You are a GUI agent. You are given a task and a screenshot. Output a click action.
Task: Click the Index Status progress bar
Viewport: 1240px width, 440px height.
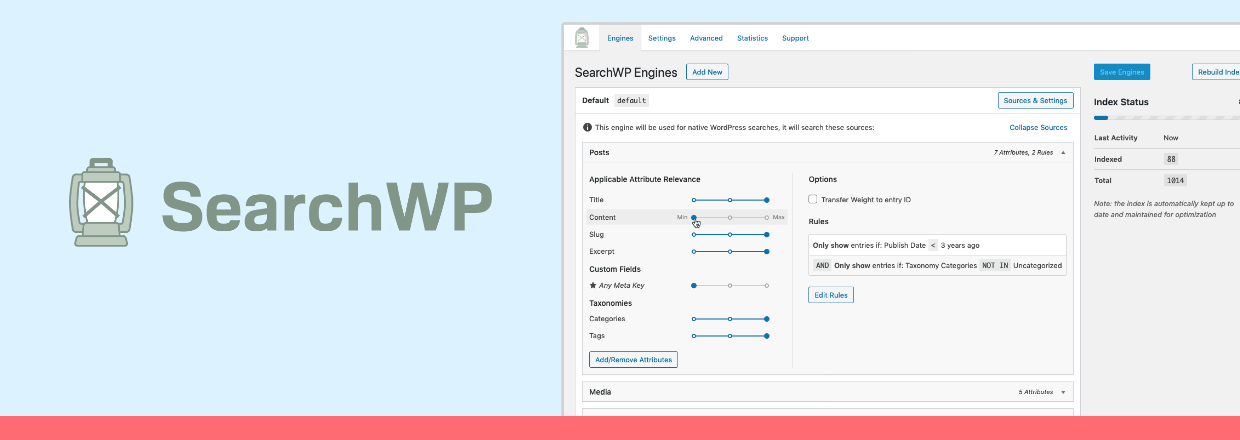click(x=1167, y=118)
